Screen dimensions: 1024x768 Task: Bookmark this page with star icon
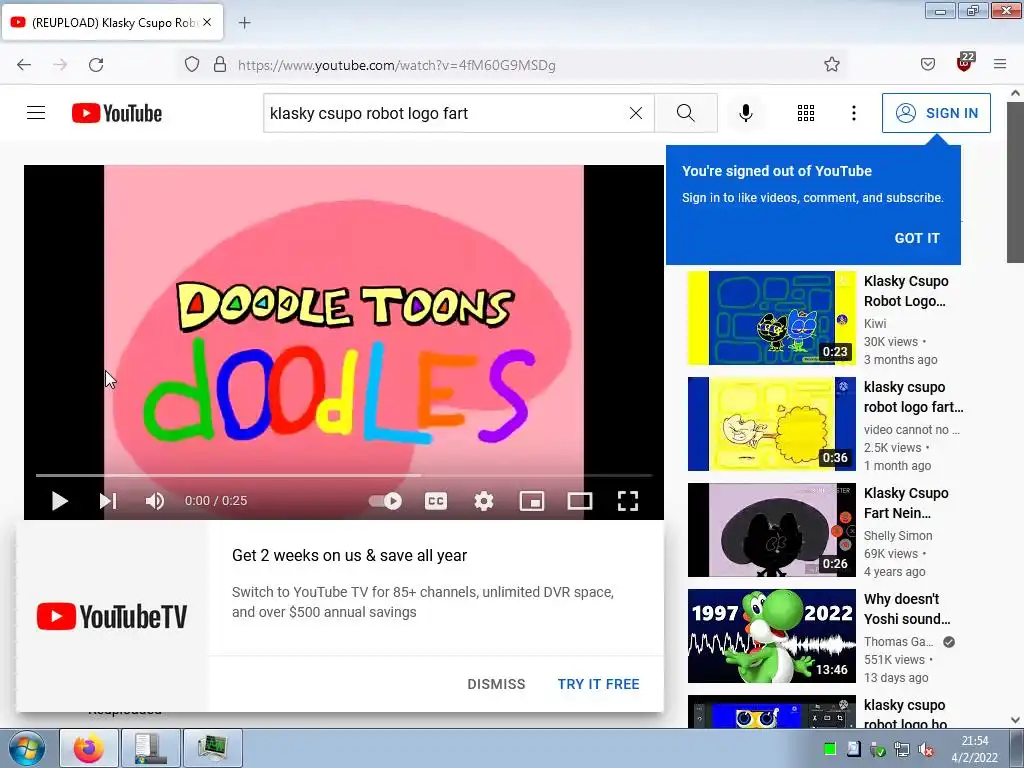coord(831,64)
